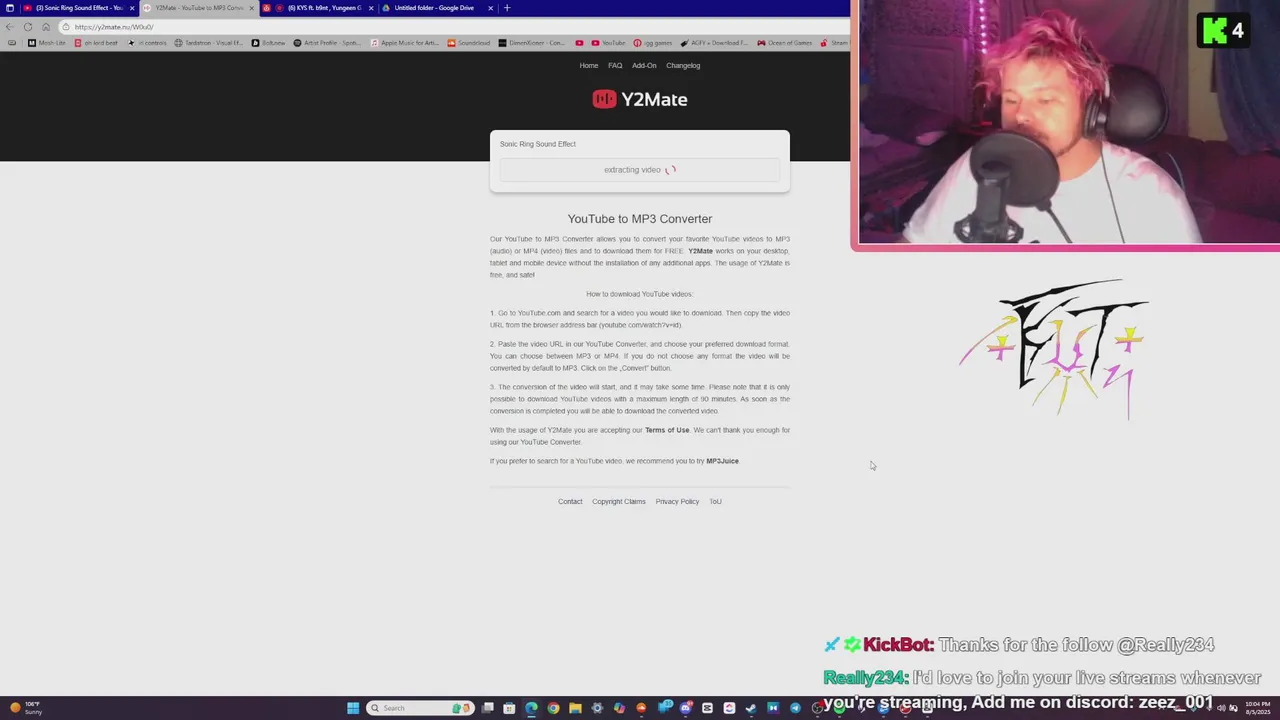Screen dimensions: 1280x720
Task: Open the taskbar clock showing 10:04 PM
Action: click(1256, 708)
